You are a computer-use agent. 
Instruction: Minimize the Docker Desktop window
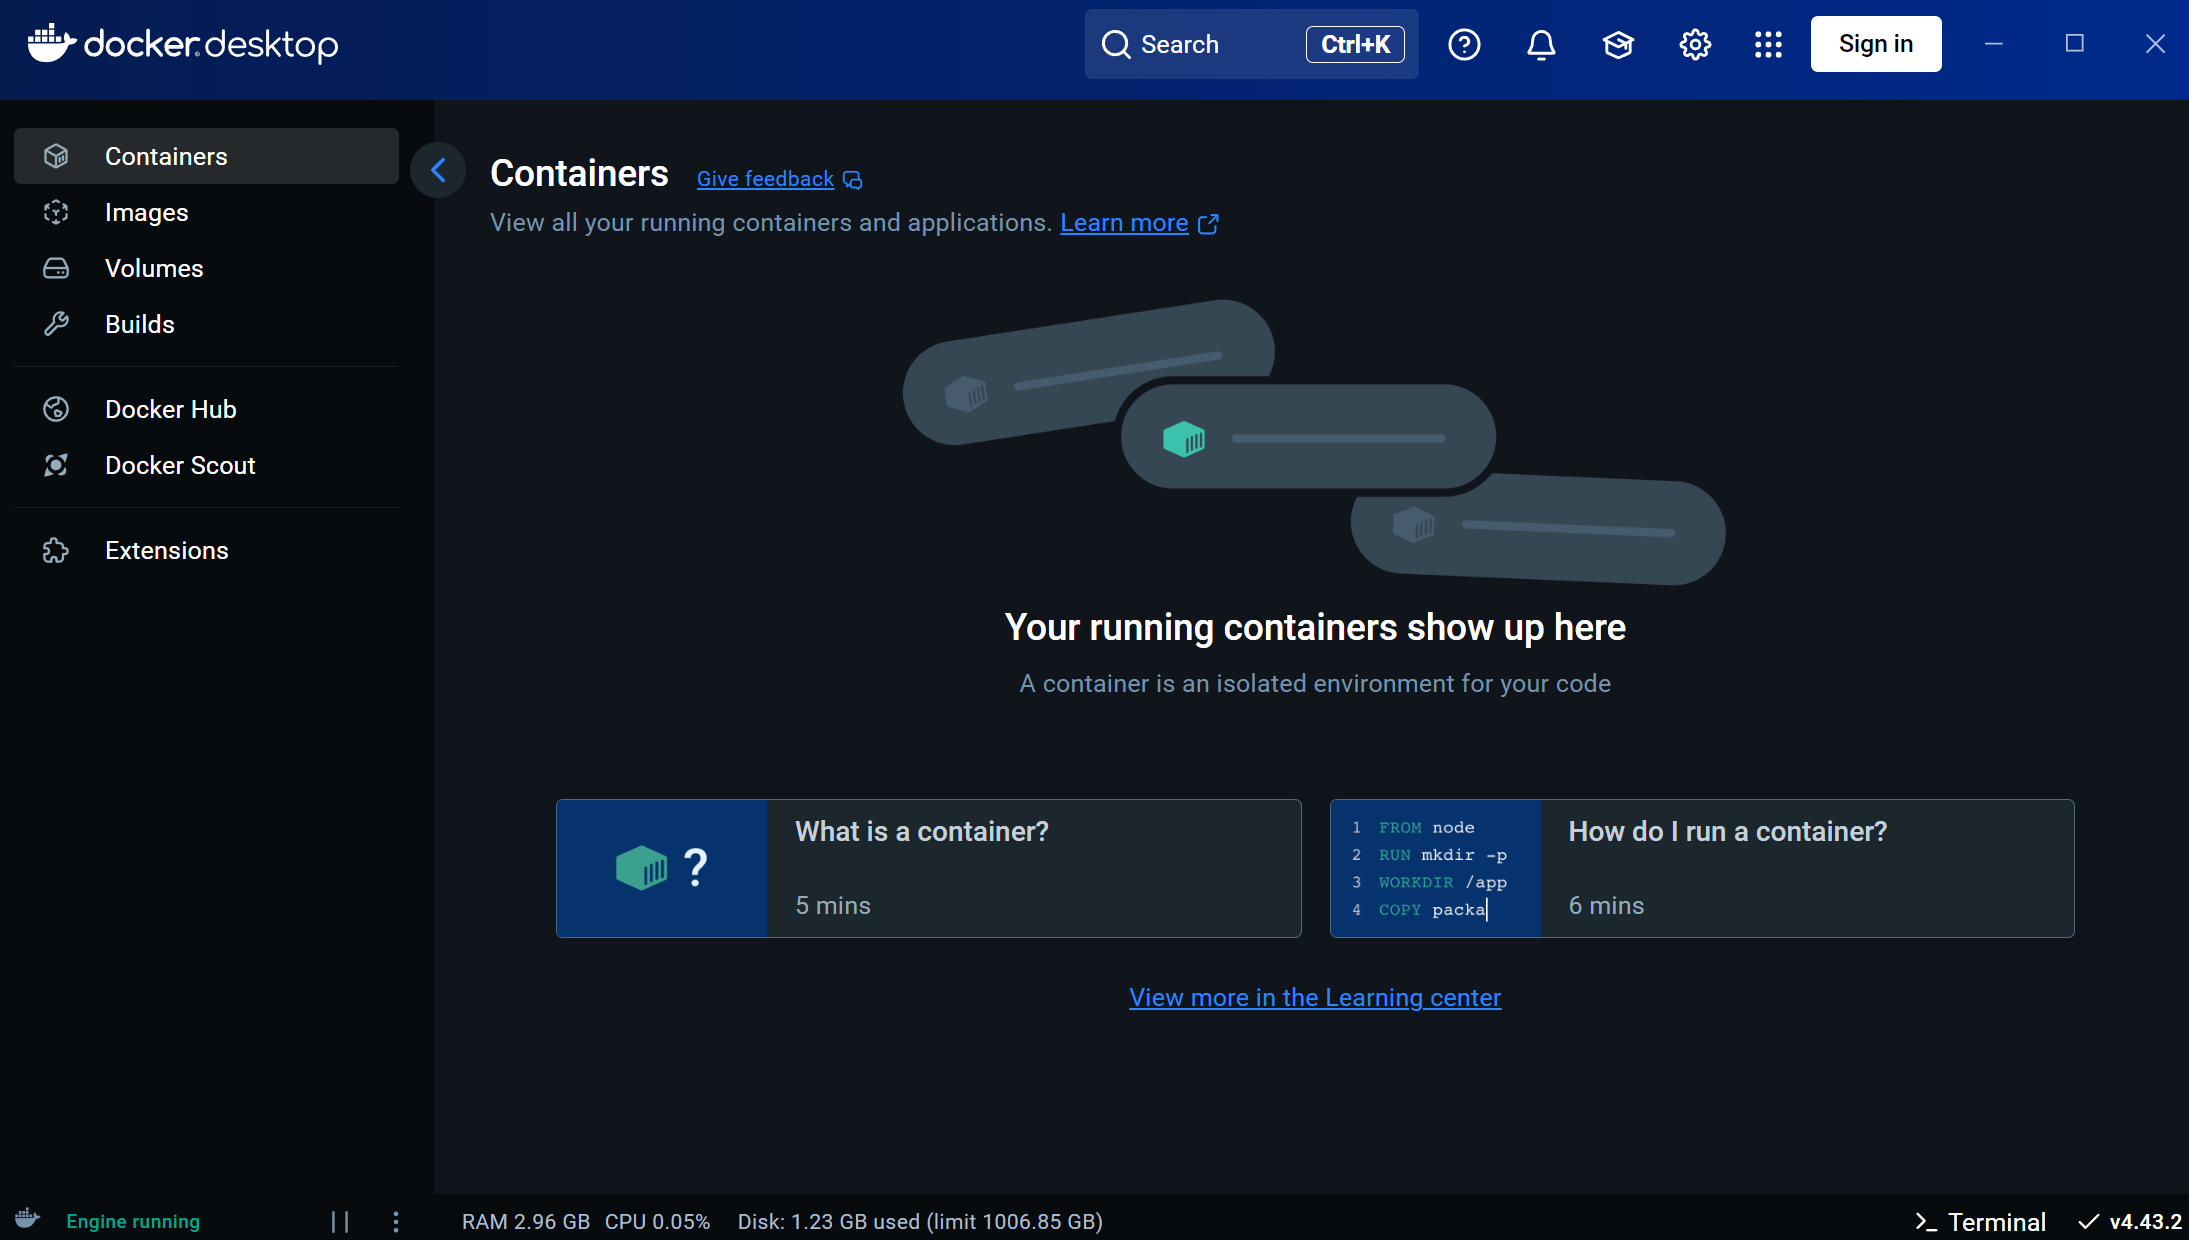(x=1994, y=44)
